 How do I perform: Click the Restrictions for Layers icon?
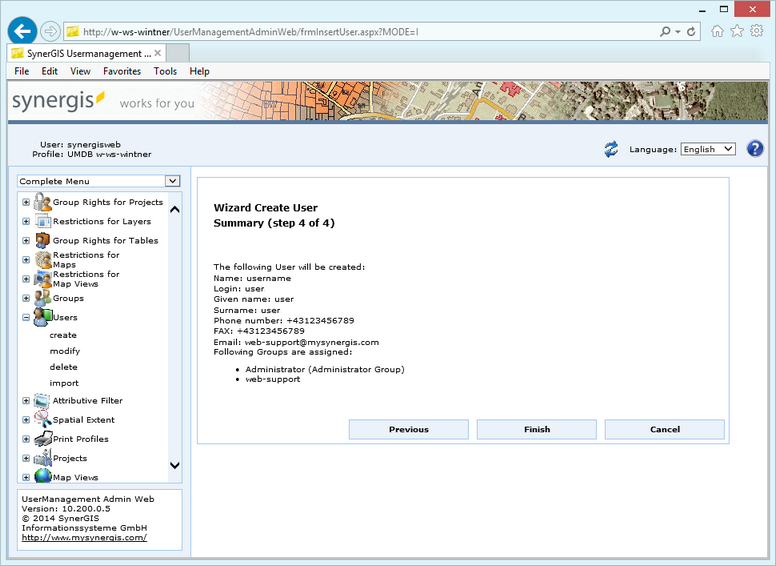pyautogui.click(x=43, y=221)
